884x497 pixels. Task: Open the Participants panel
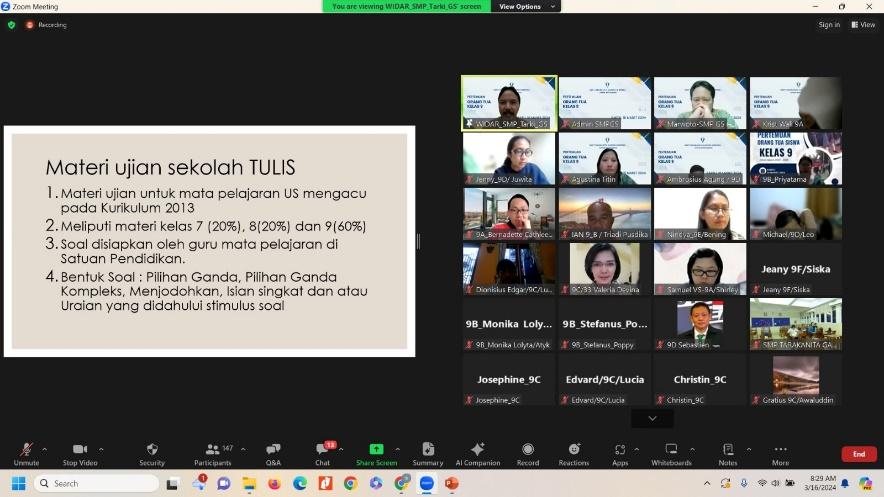(213, 454)
